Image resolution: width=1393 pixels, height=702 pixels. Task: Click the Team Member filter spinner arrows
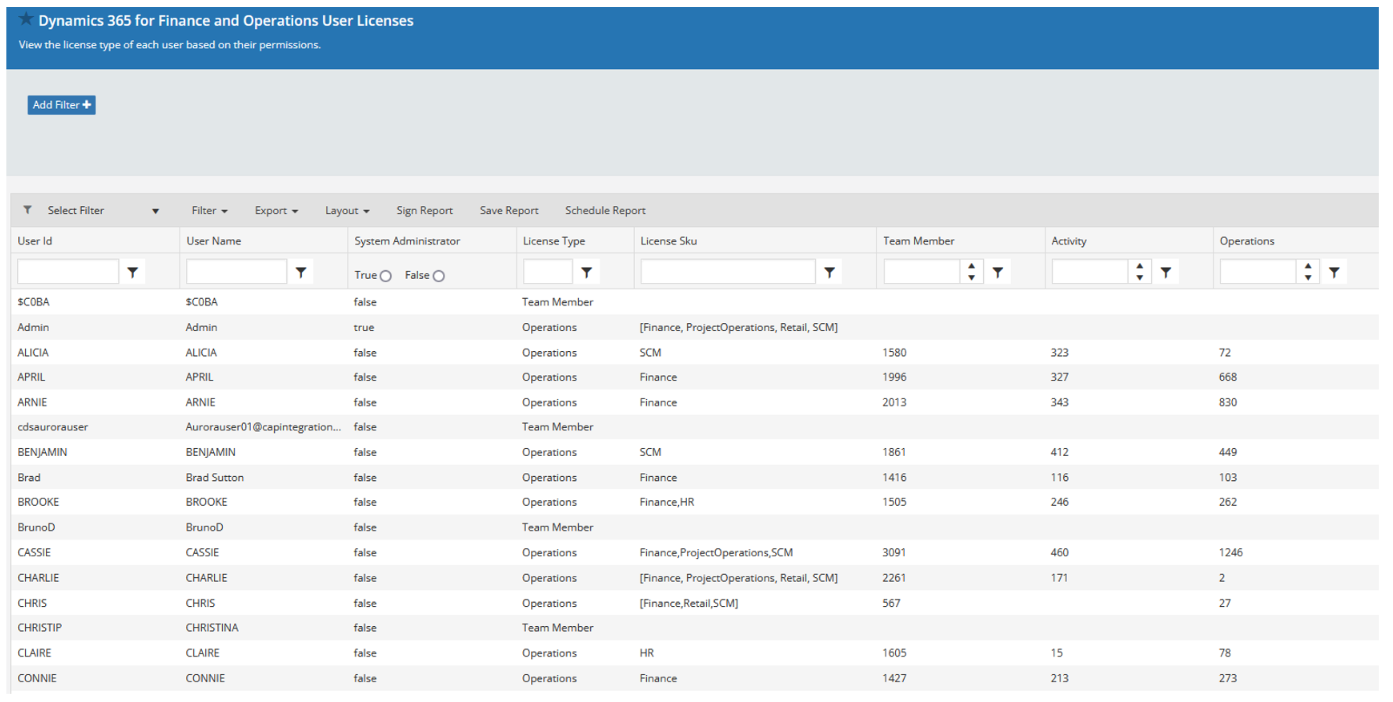pyautogui.click(x=972, y=272)
